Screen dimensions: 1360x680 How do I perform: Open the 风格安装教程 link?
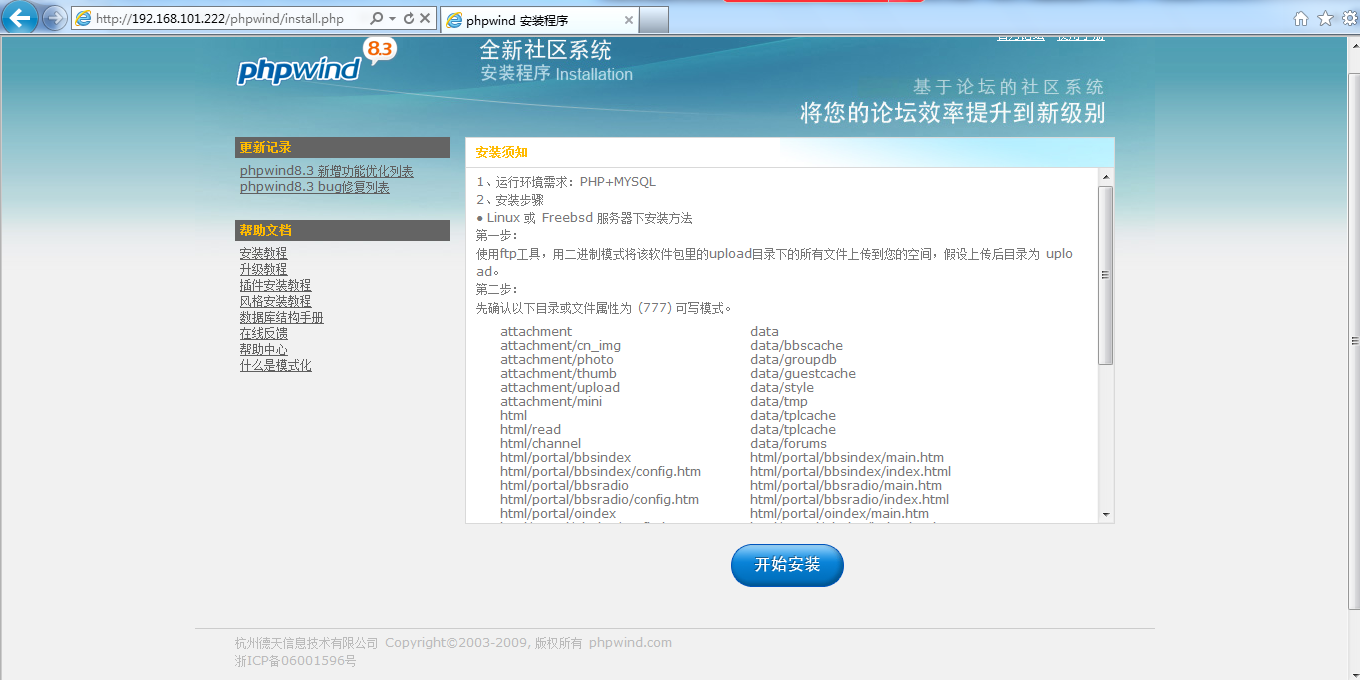pyautogui.click(x=275, y=301)
